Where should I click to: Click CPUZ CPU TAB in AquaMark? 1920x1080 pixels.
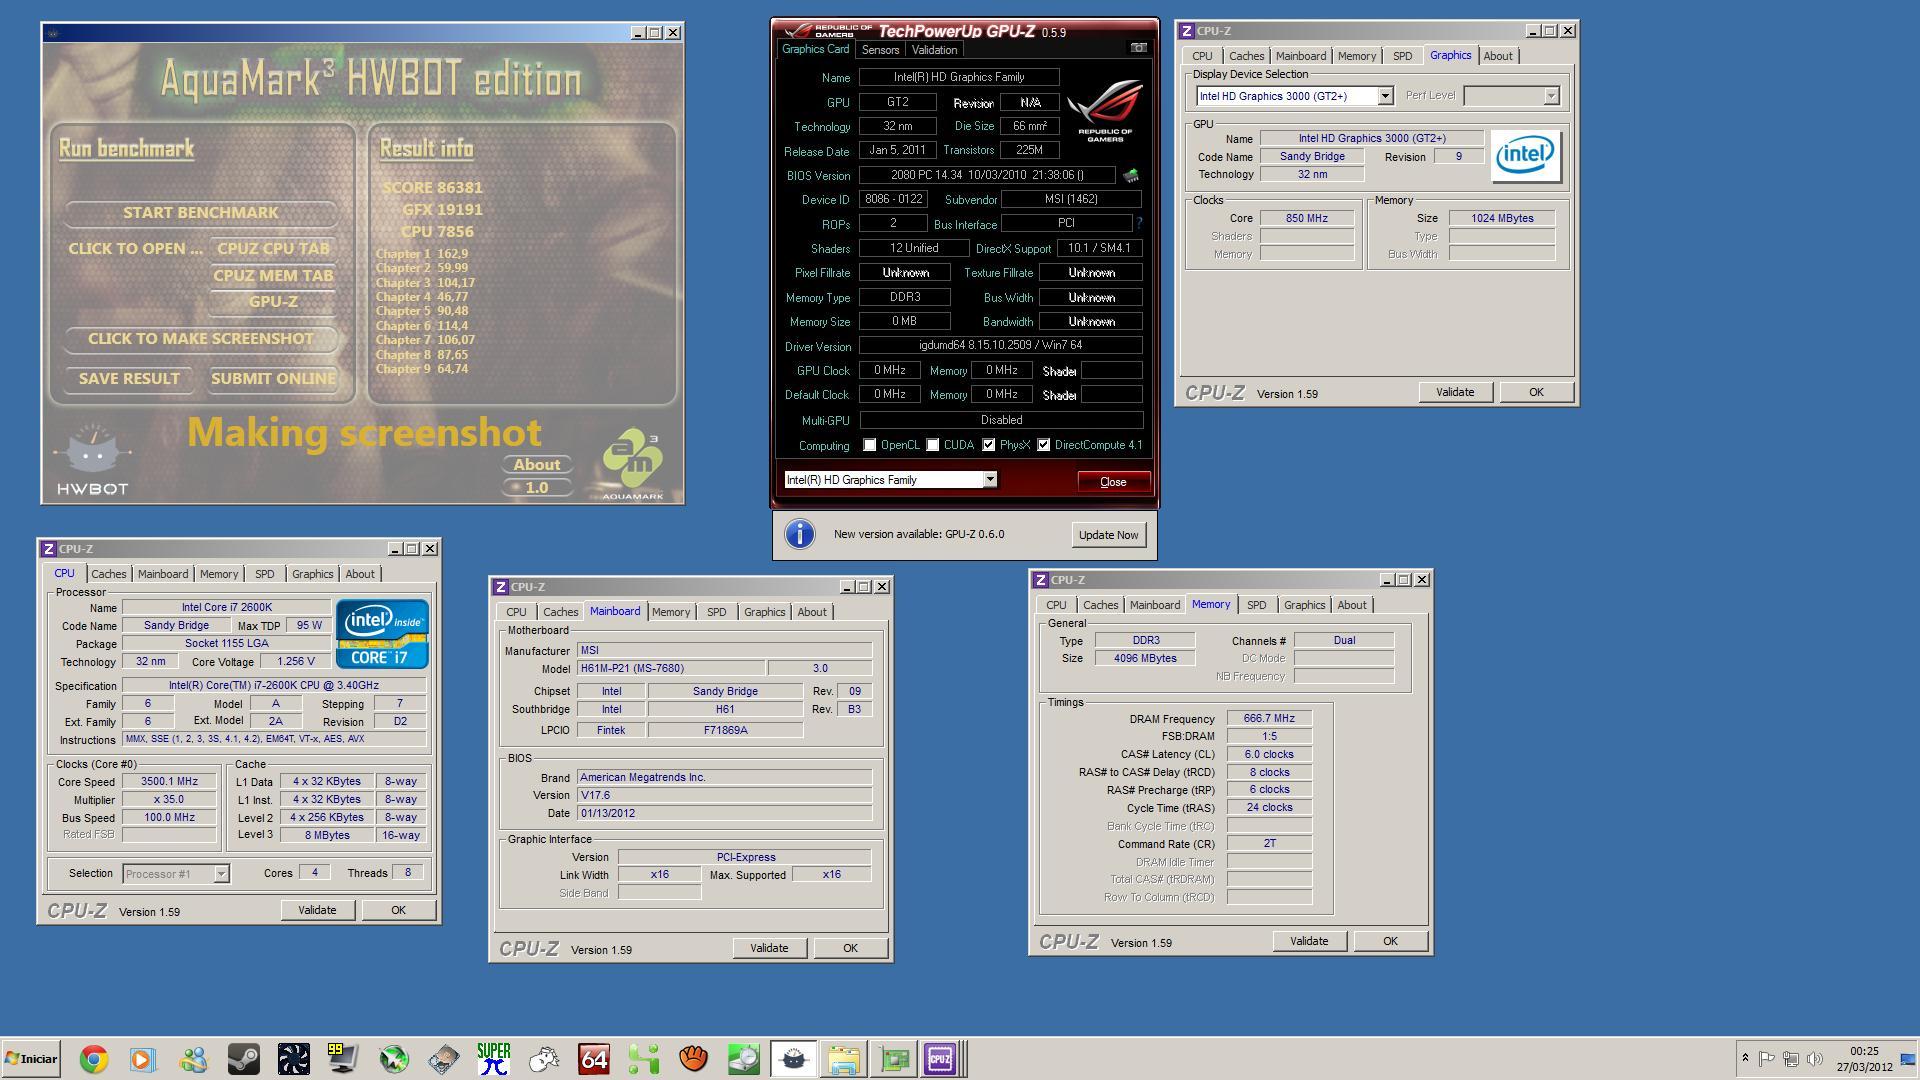273,249
